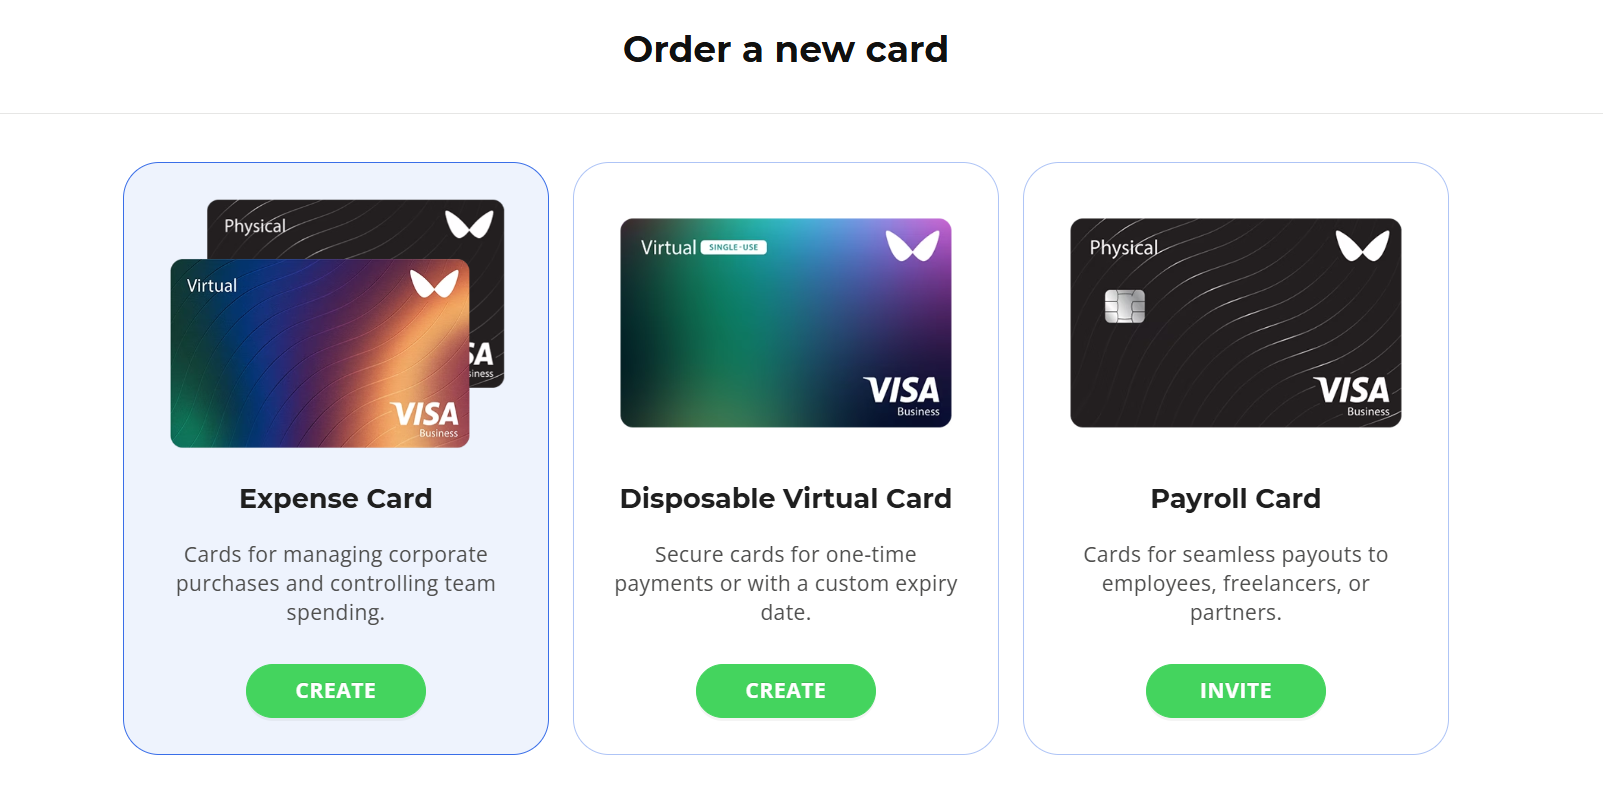
Task: Click VISA Business logo on Expense virtual card
Action: click(426, 419)
